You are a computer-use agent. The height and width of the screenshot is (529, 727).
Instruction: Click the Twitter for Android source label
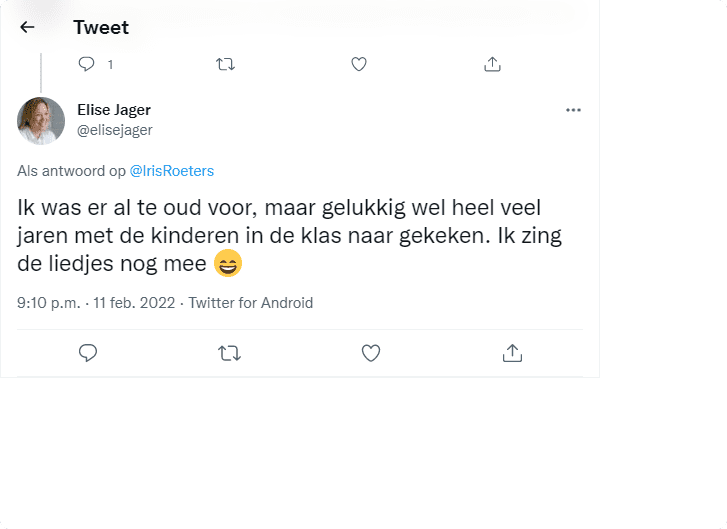pyautogui.click(x=251, y=303)
